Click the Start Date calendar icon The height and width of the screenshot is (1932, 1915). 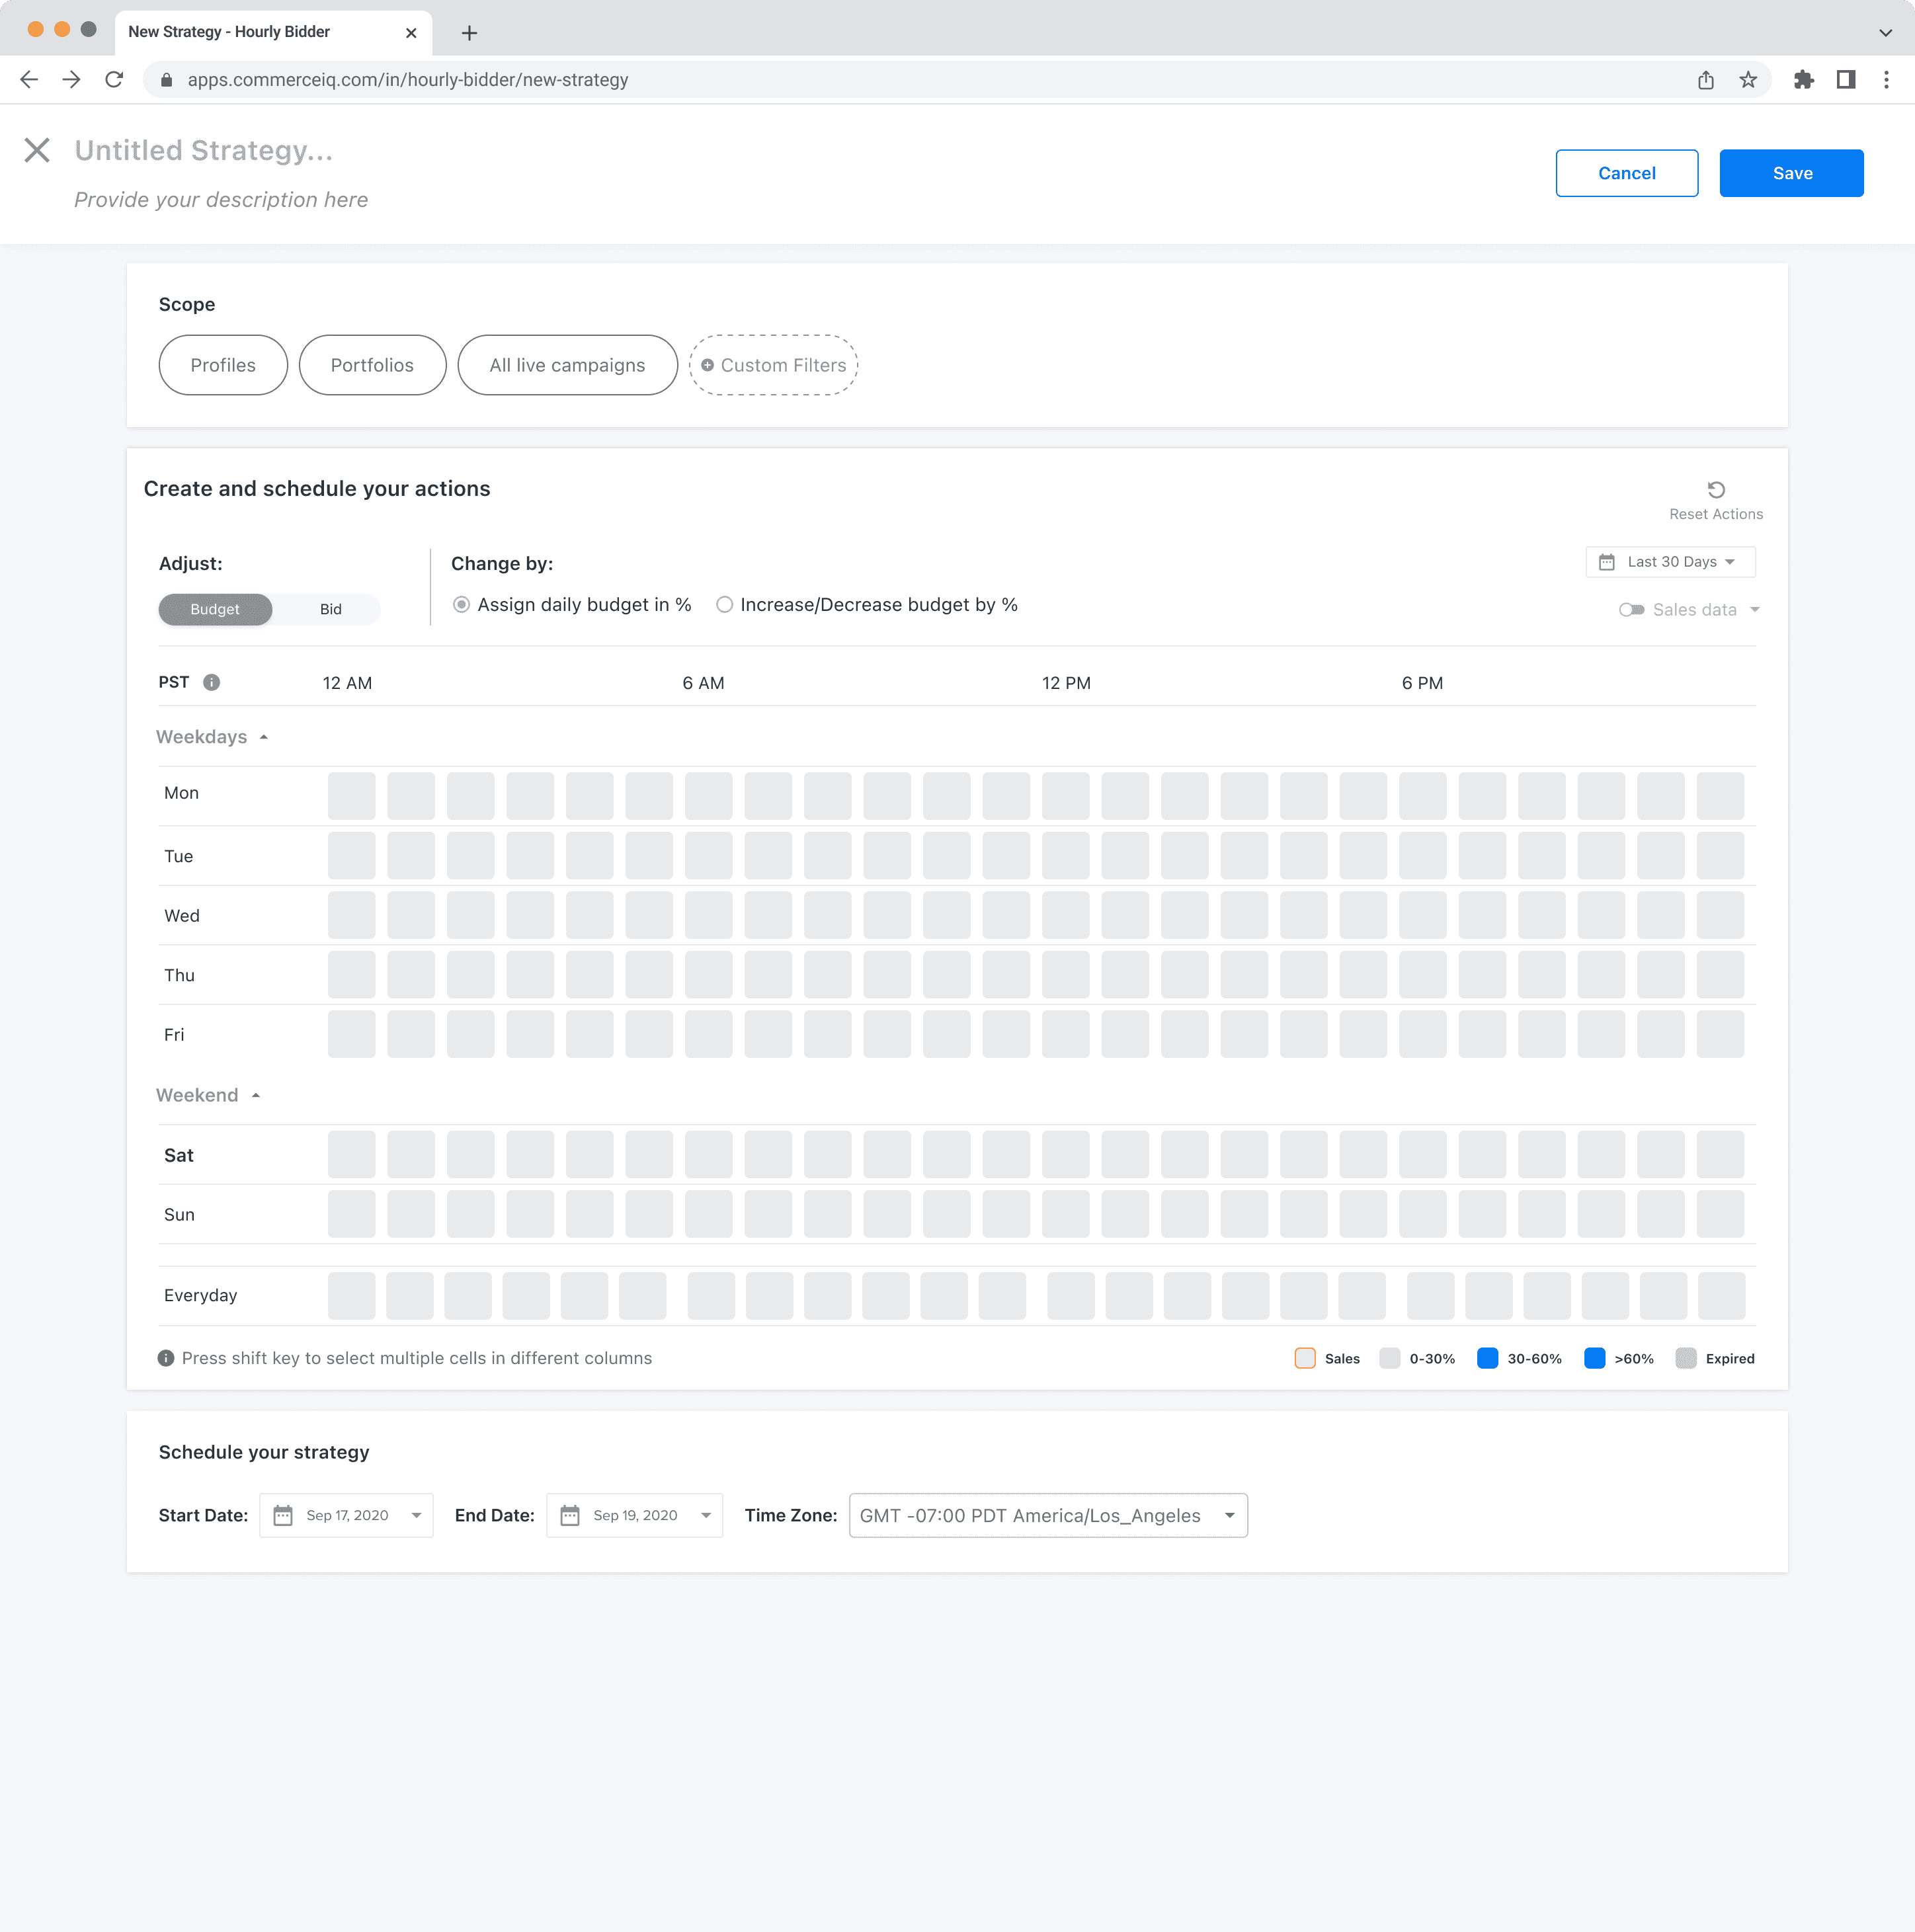[283, 1516]
